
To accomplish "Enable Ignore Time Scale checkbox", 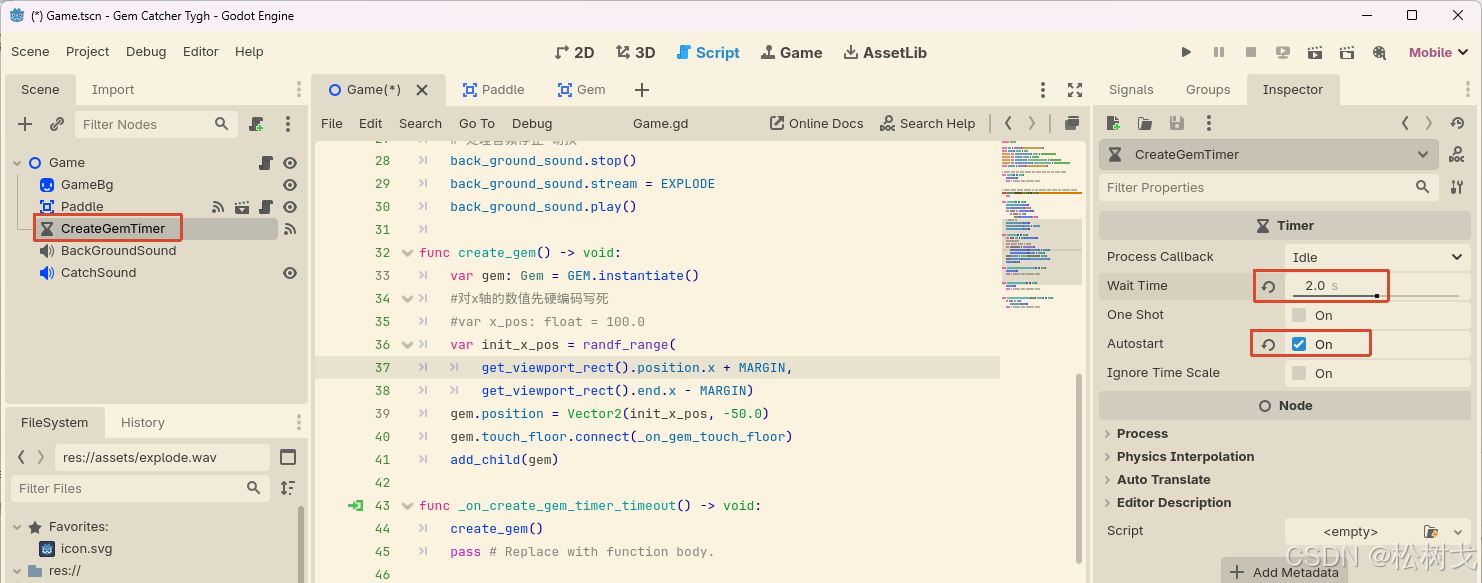I will click(x=1299, y=373).
